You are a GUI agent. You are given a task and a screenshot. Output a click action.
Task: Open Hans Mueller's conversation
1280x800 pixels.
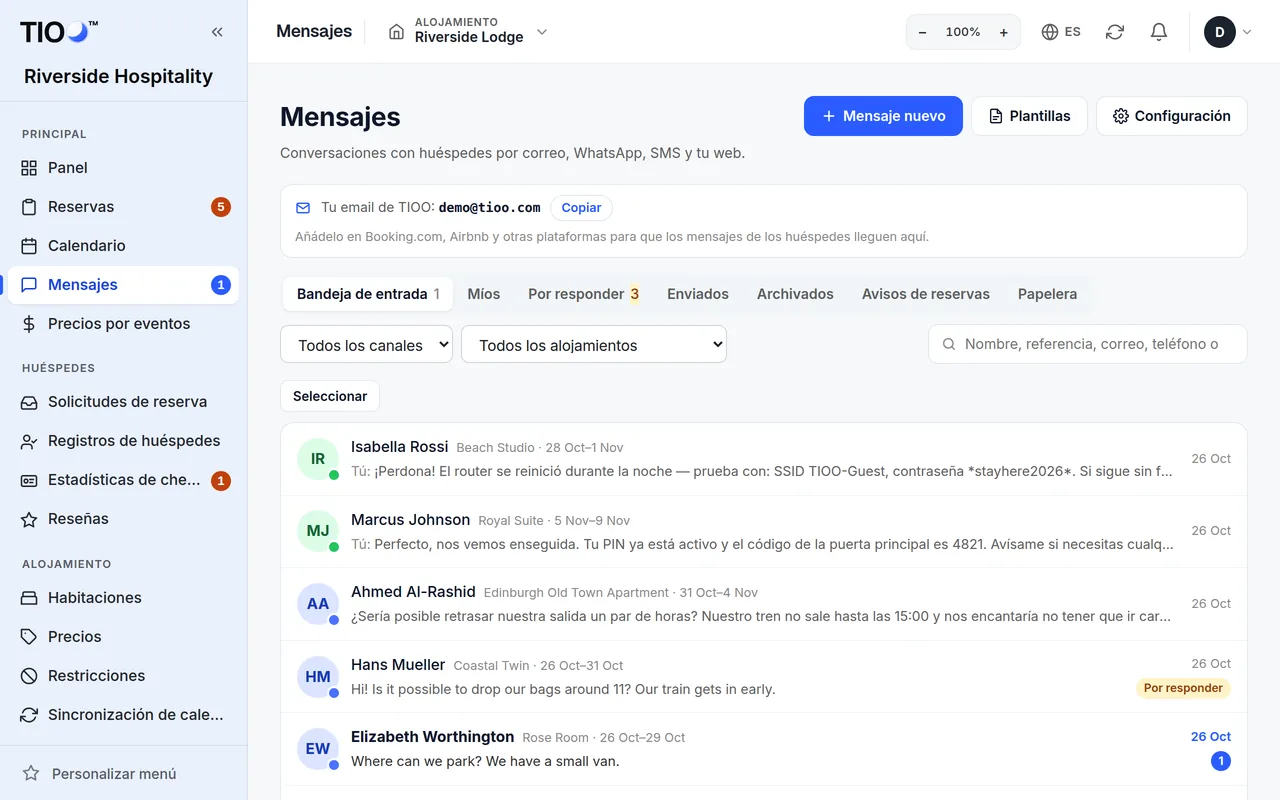pos(764,677)
